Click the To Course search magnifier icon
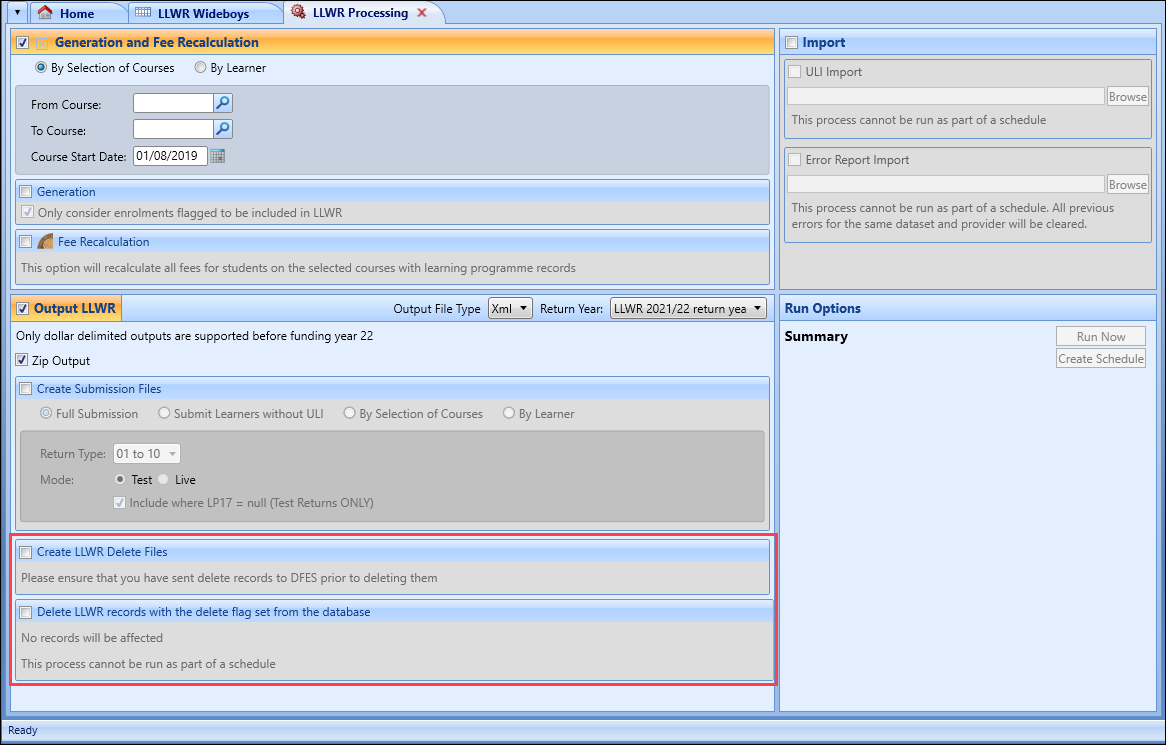The image size is (1166, 745). coord(223,129)
